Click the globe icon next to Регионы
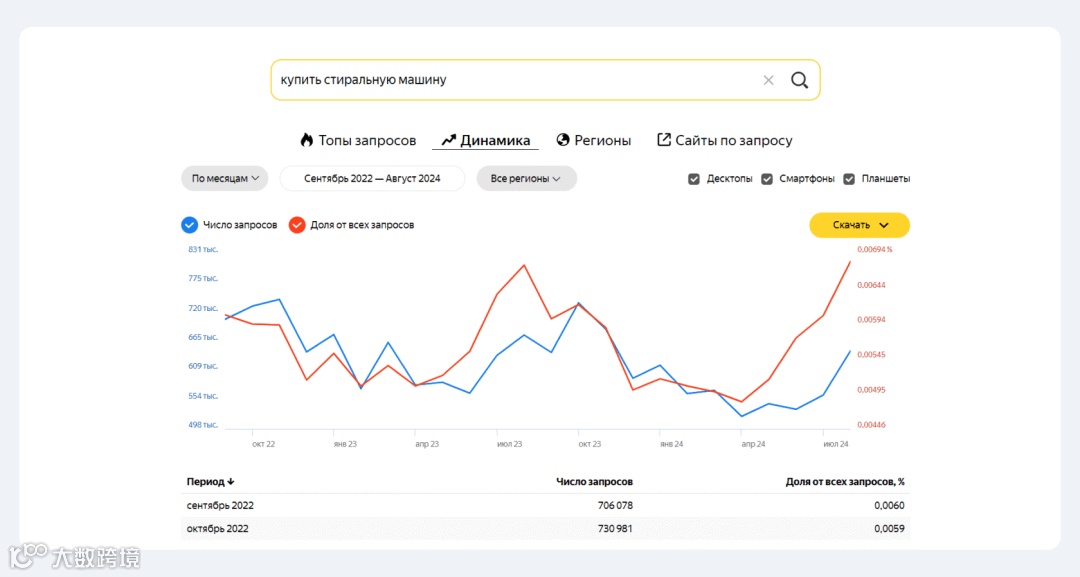The height and width of the screenshot is (577, 1080). pos(563,140)
